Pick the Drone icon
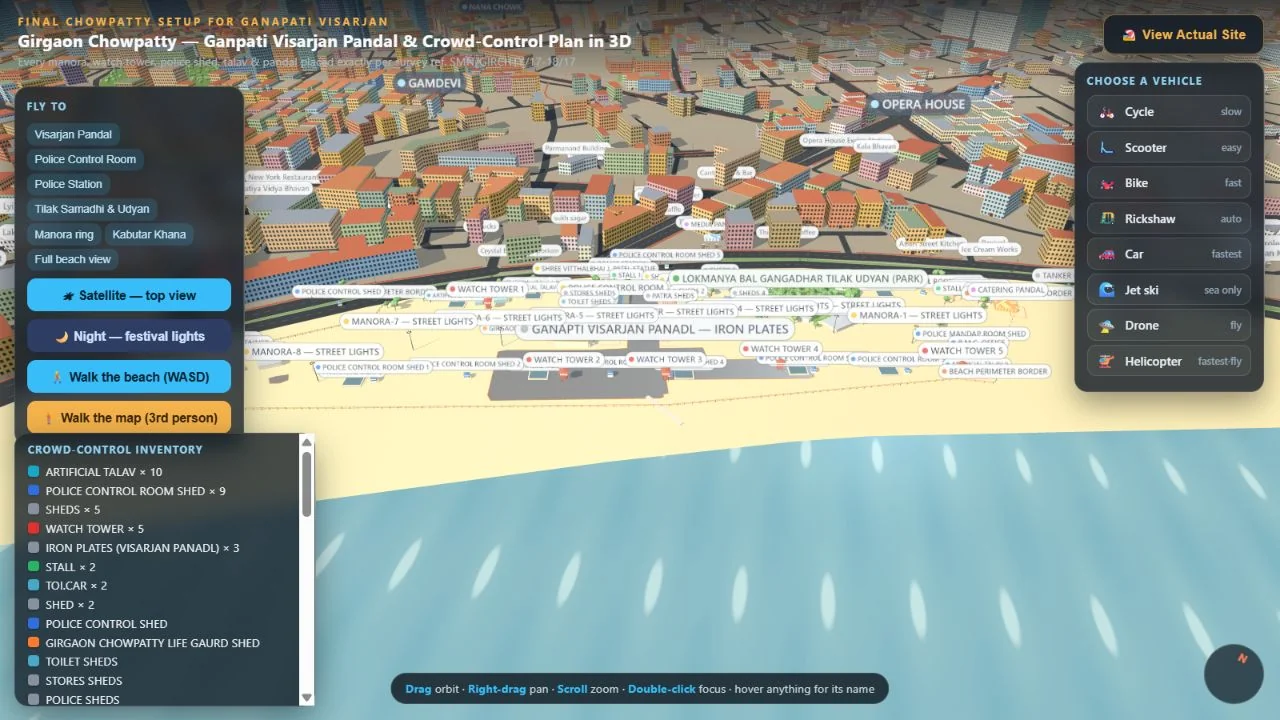Image resolution: width=1280 pixels, height=720 pixels. coord(1106,326)
